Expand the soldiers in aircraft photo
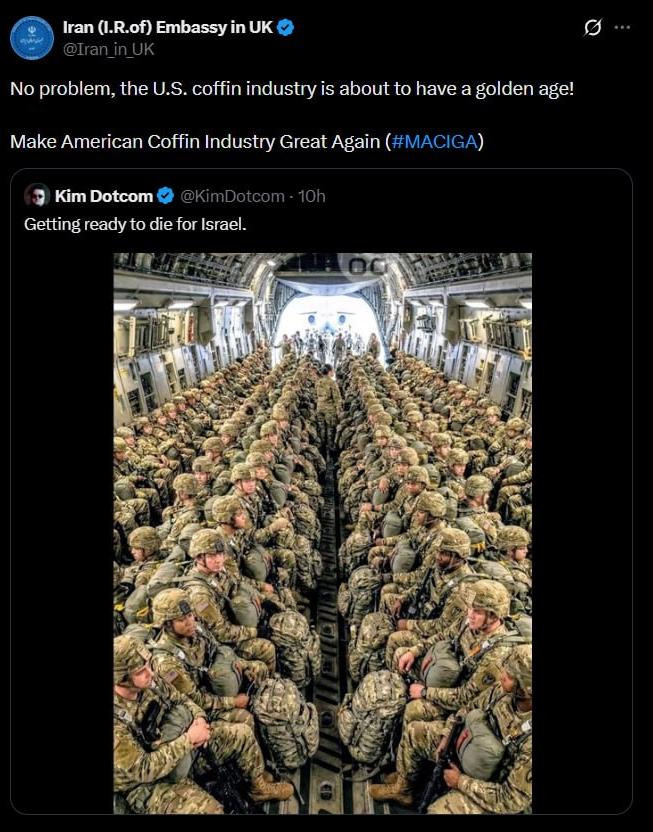This screenshot has width=653, height=832. click(322, 560)
